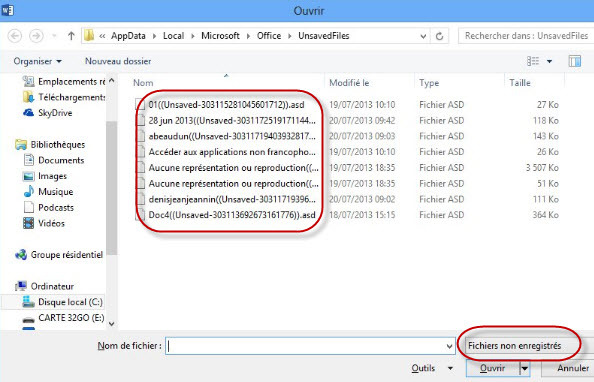
Task: Navigate to Microsoft in the path
Action: point(220,36)
